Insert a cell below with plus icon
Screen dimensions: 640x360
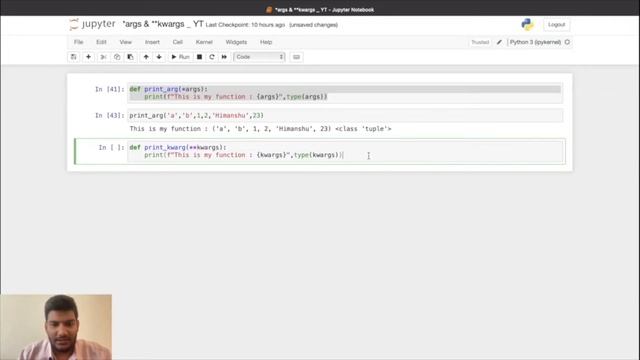pos(88,57)
